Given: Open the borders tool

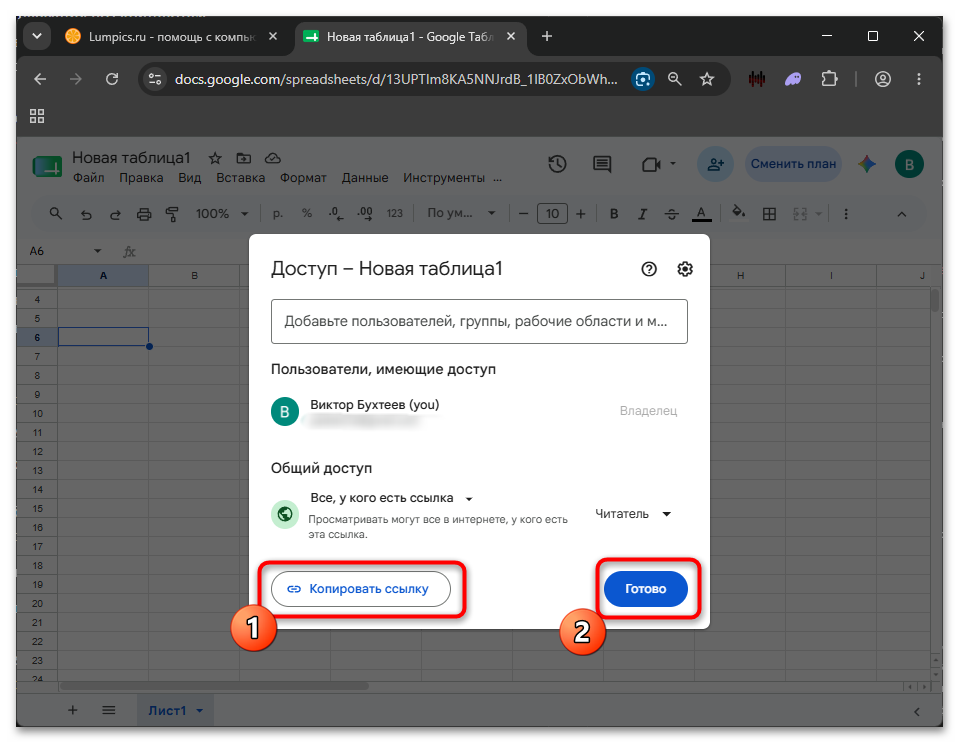Looking at the screenshot, I should pyautogui.click(x=769, y=214).
